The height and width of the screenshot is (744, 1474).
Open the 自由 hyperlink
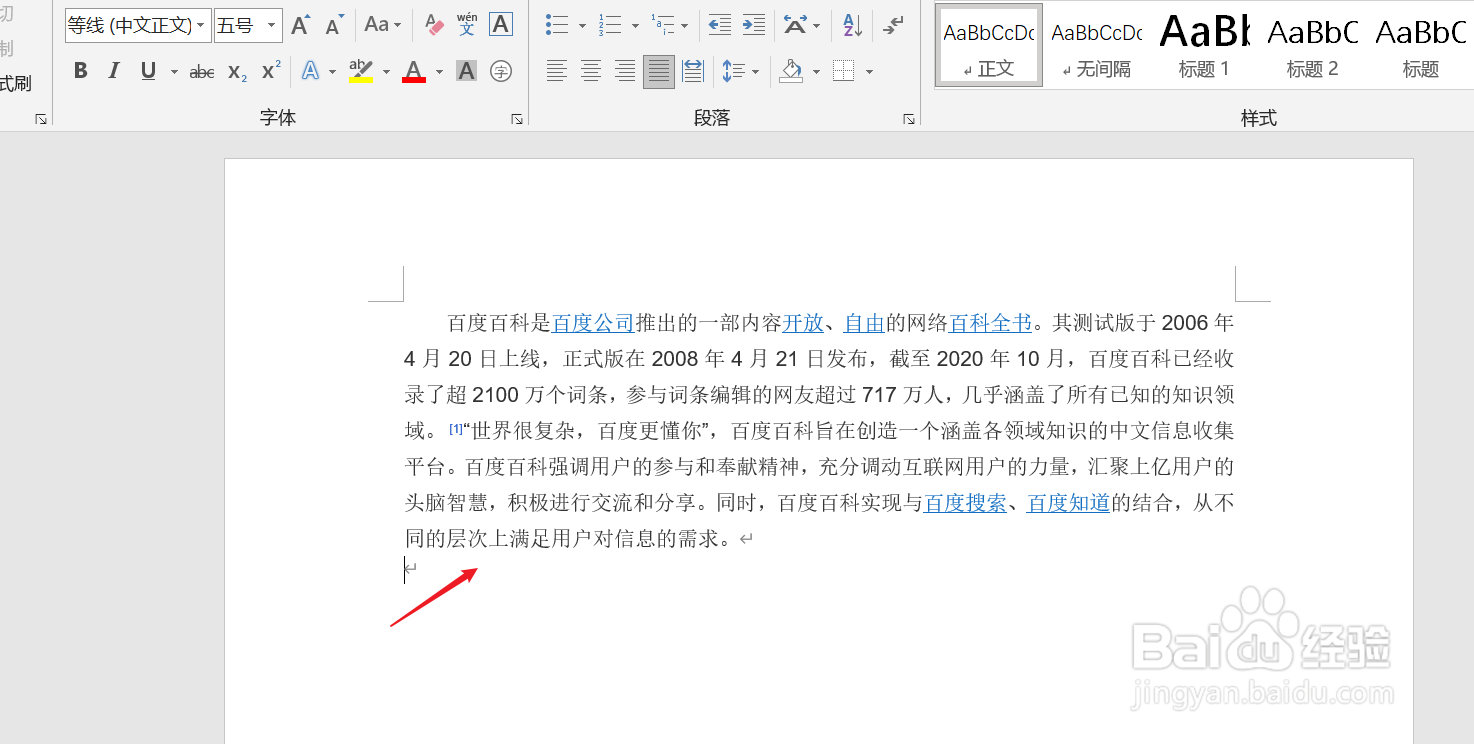pos(865,323)
